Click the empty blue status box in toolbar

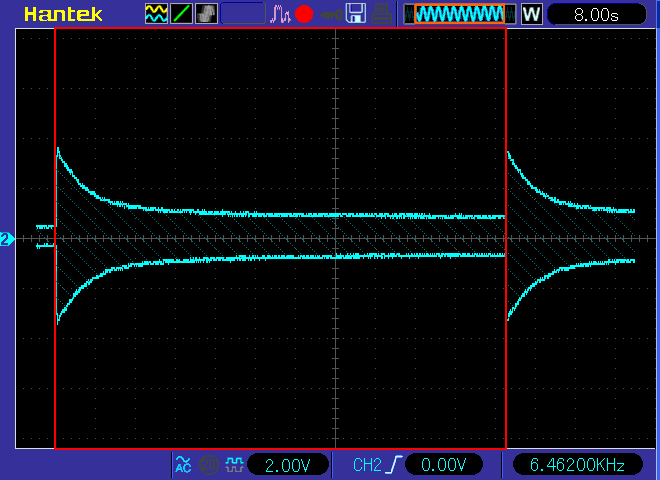(243, 14)
